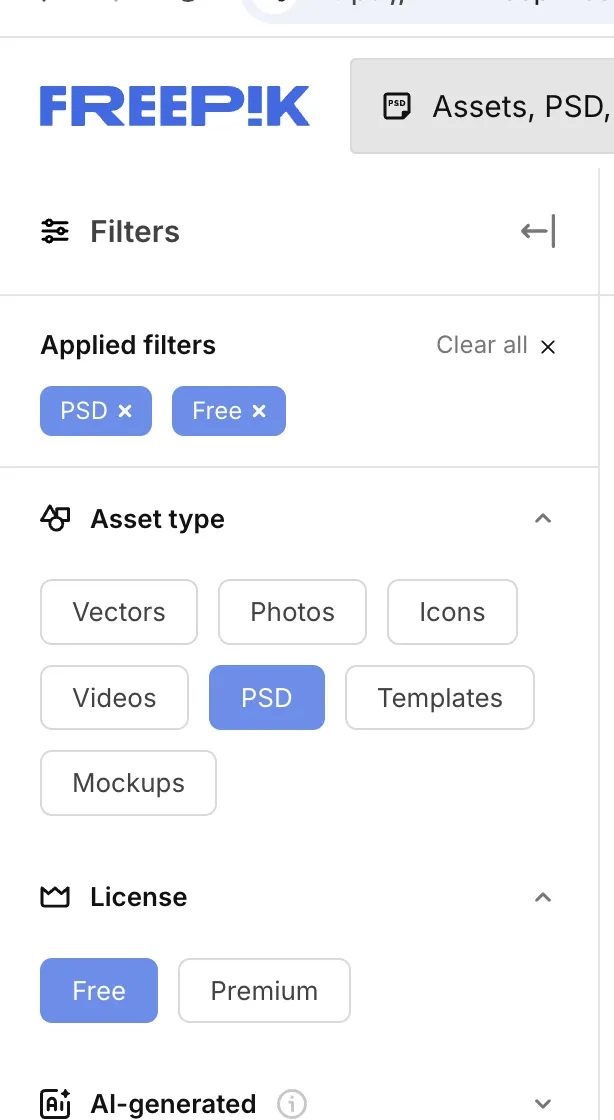Click the Asset type shapes icon

[55, 519]
